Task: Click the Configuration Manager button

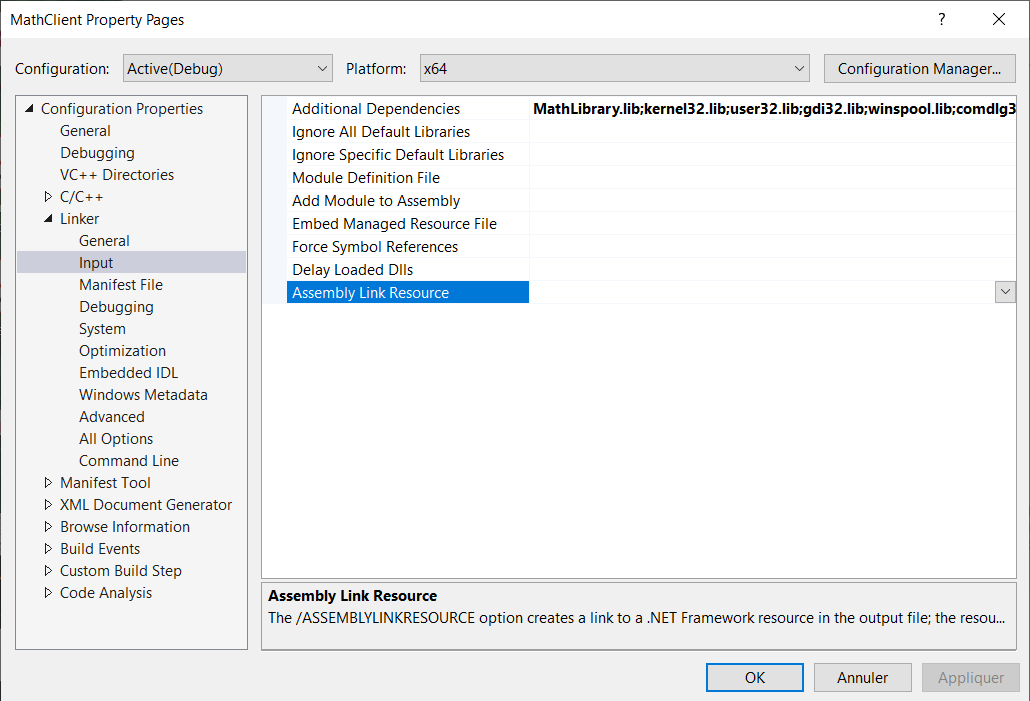Action: (919, 69)
